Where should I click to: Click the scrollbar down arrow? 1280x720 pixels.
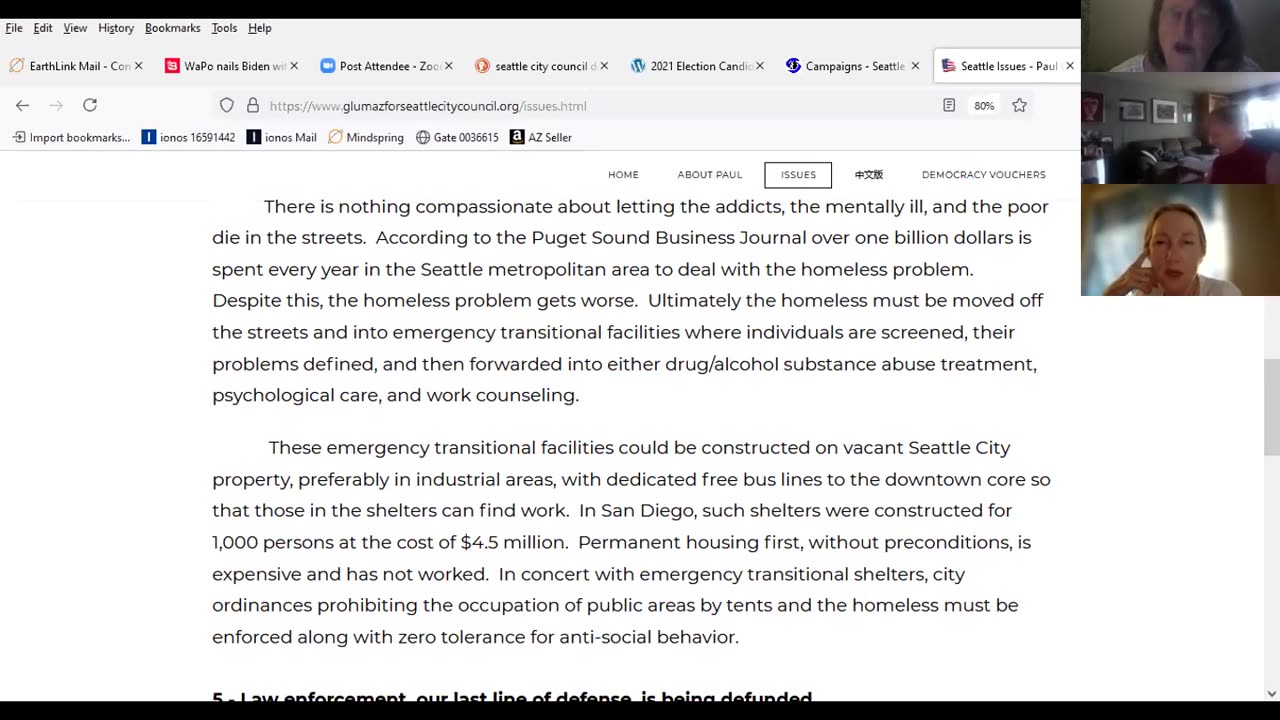(x=1271, y=693)
